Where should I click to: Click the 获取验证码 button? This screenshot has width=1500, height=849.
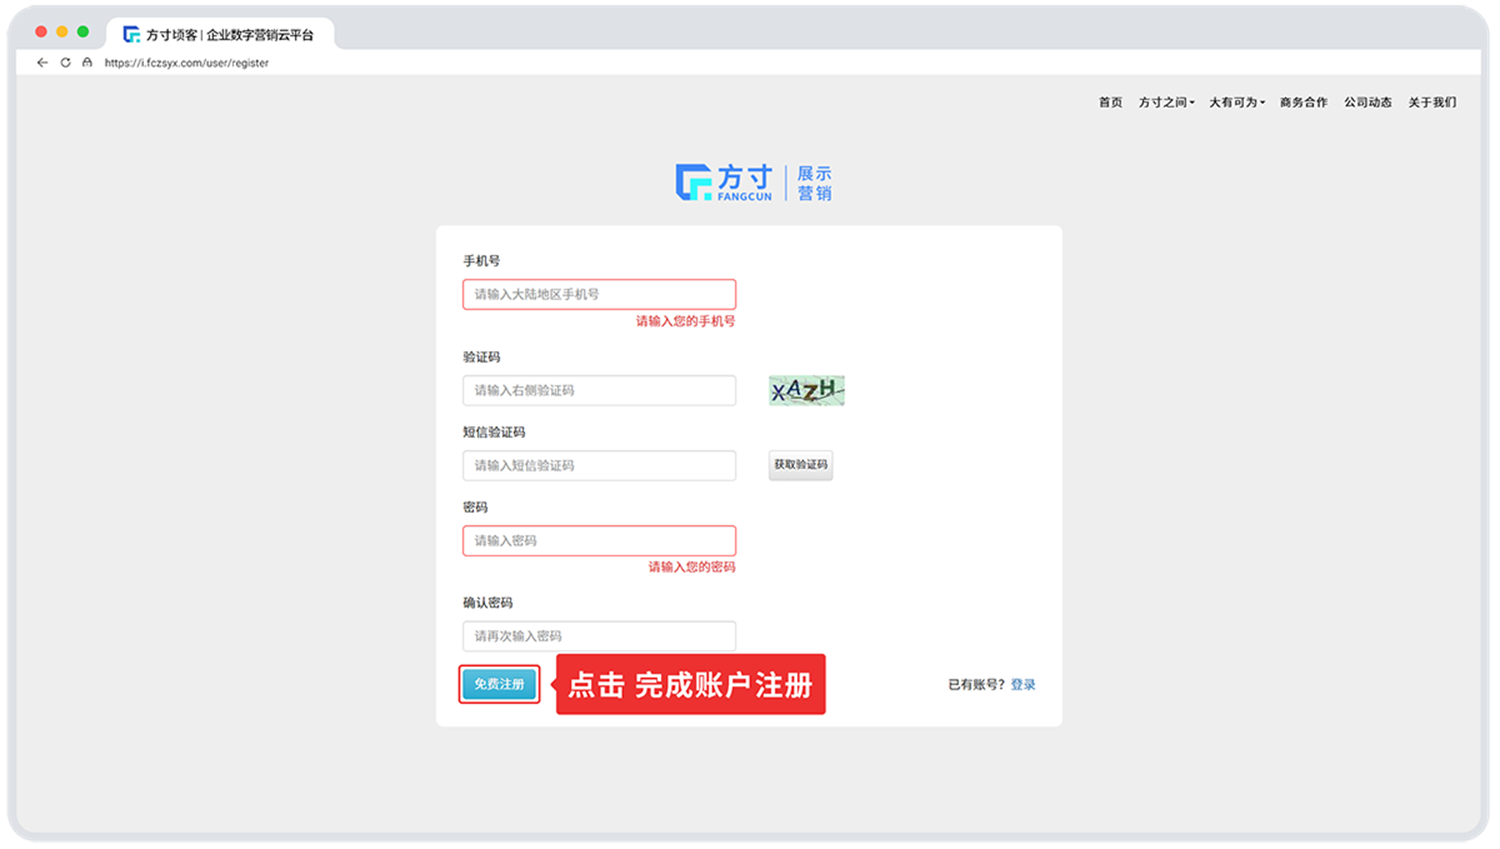(800, 465)
